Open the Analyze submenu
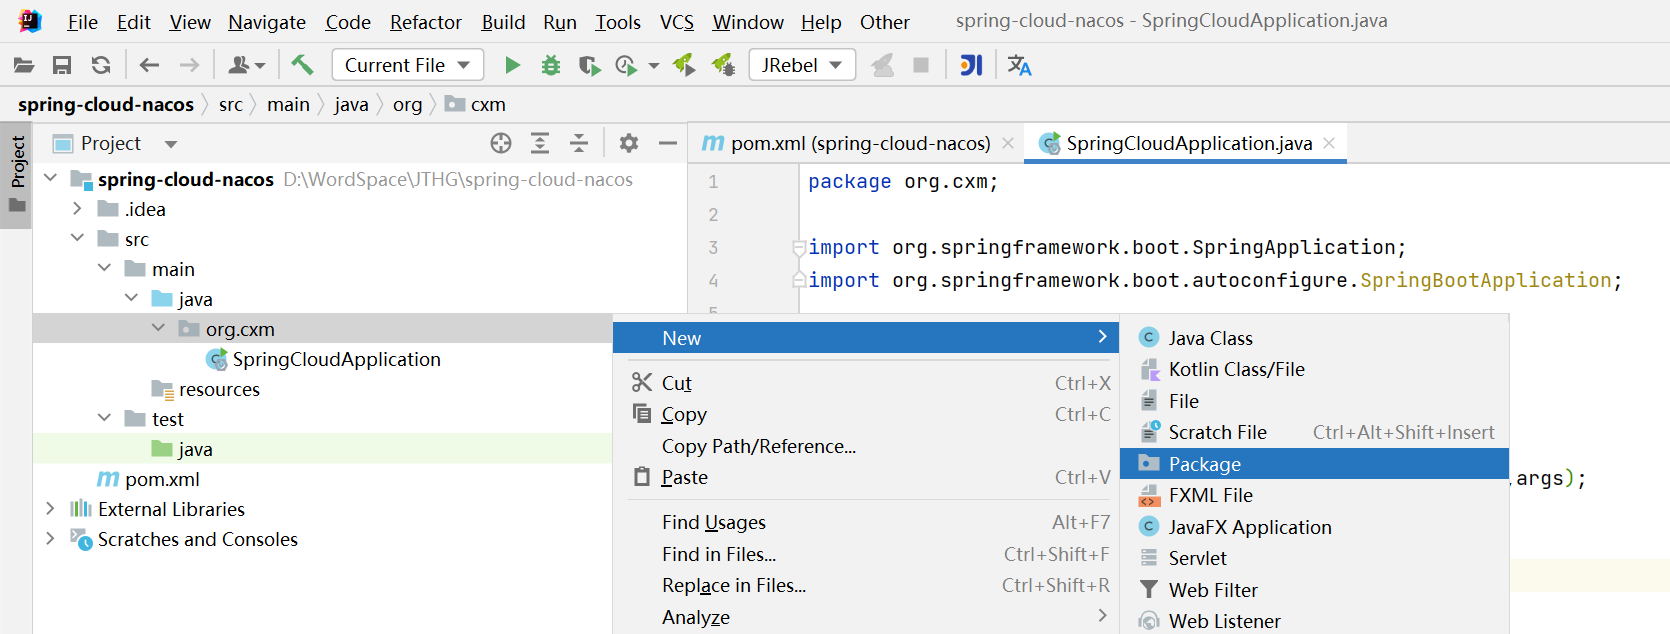Viewport: 1670px width, 634px height. click(866, 617)
